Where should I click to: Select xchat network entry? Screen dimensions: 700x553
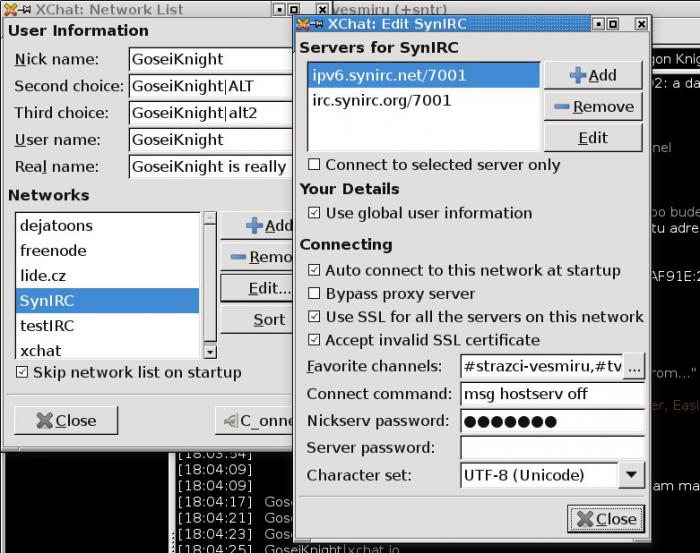pos(108,349)
